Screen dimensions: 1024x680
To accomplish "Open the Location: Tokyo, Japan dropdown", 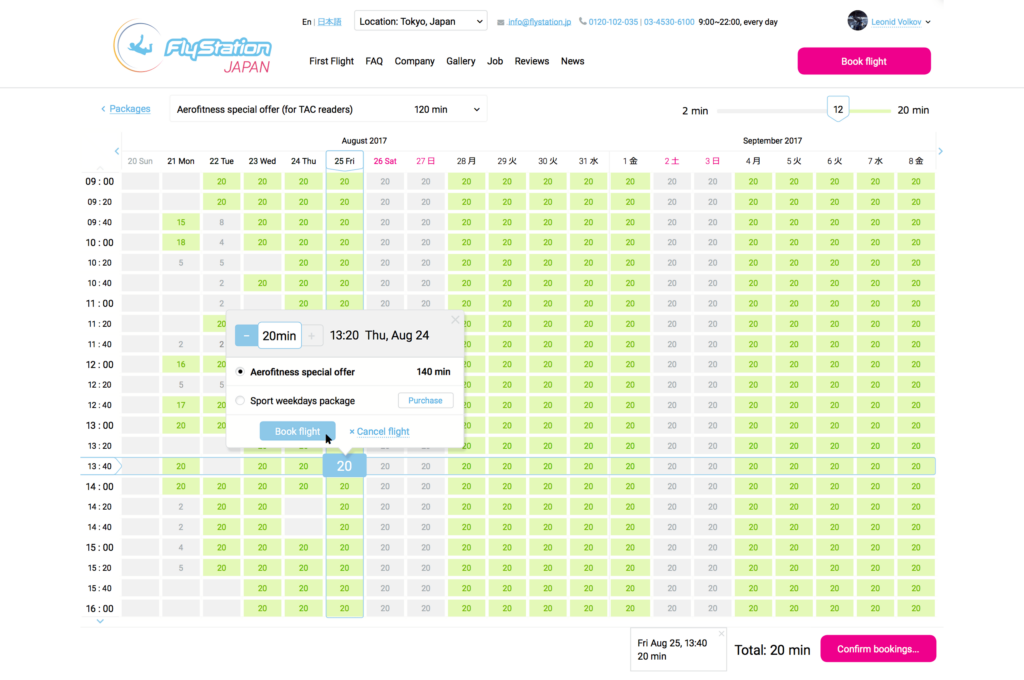I will (420, 21).
